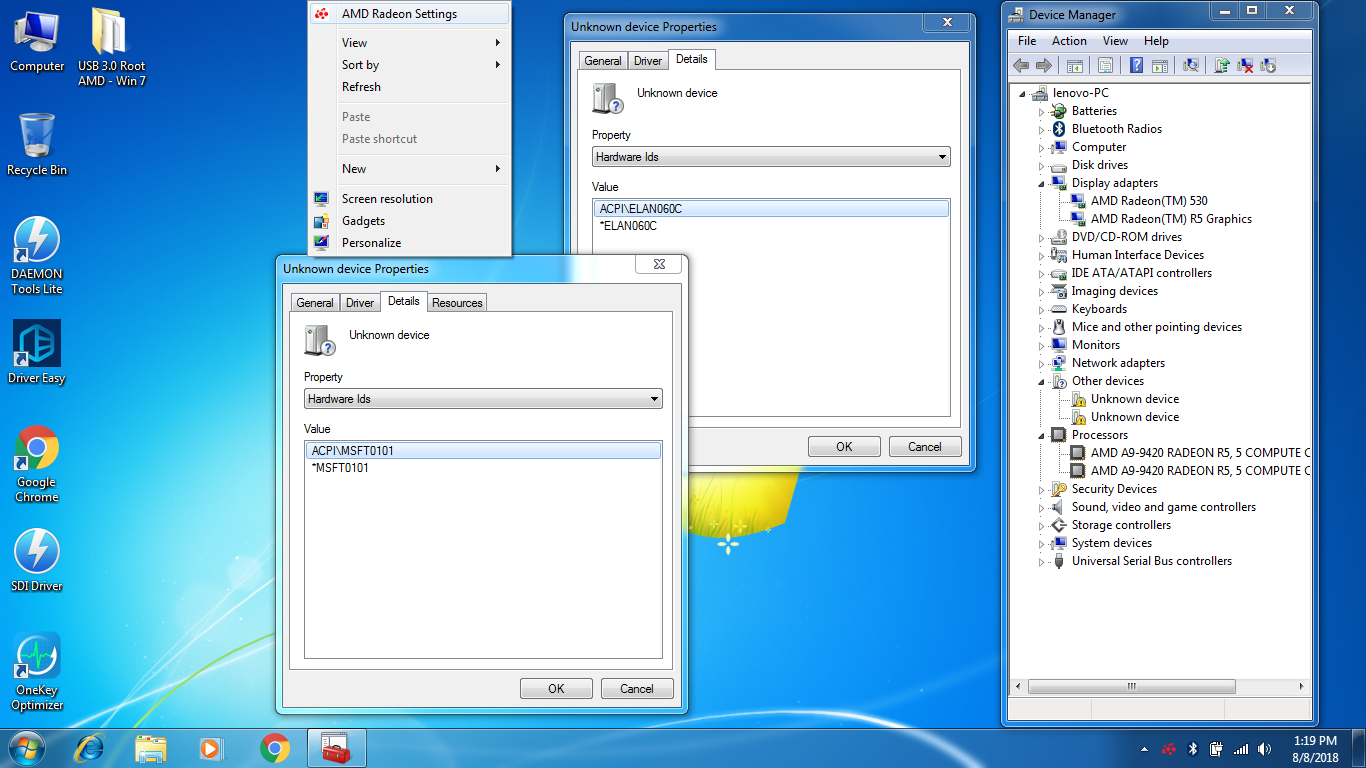Open the File menu in Device Manager

[1027, 41]
